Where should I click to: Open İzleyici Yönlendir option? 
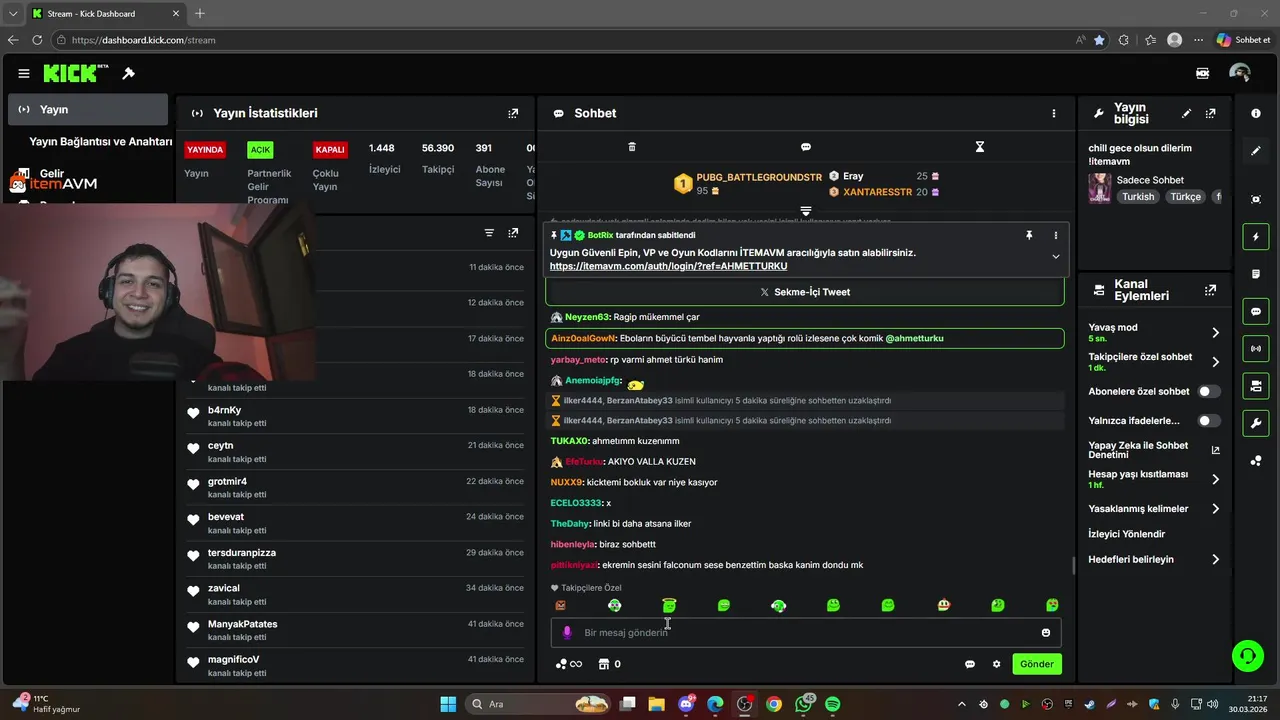click(x=1127, y=534)
